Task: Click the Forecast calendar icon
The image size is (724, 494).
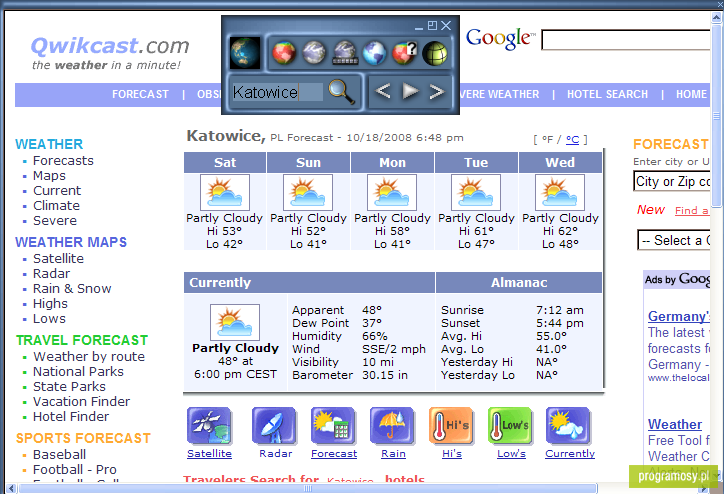Action: click(x=333, y=426)
